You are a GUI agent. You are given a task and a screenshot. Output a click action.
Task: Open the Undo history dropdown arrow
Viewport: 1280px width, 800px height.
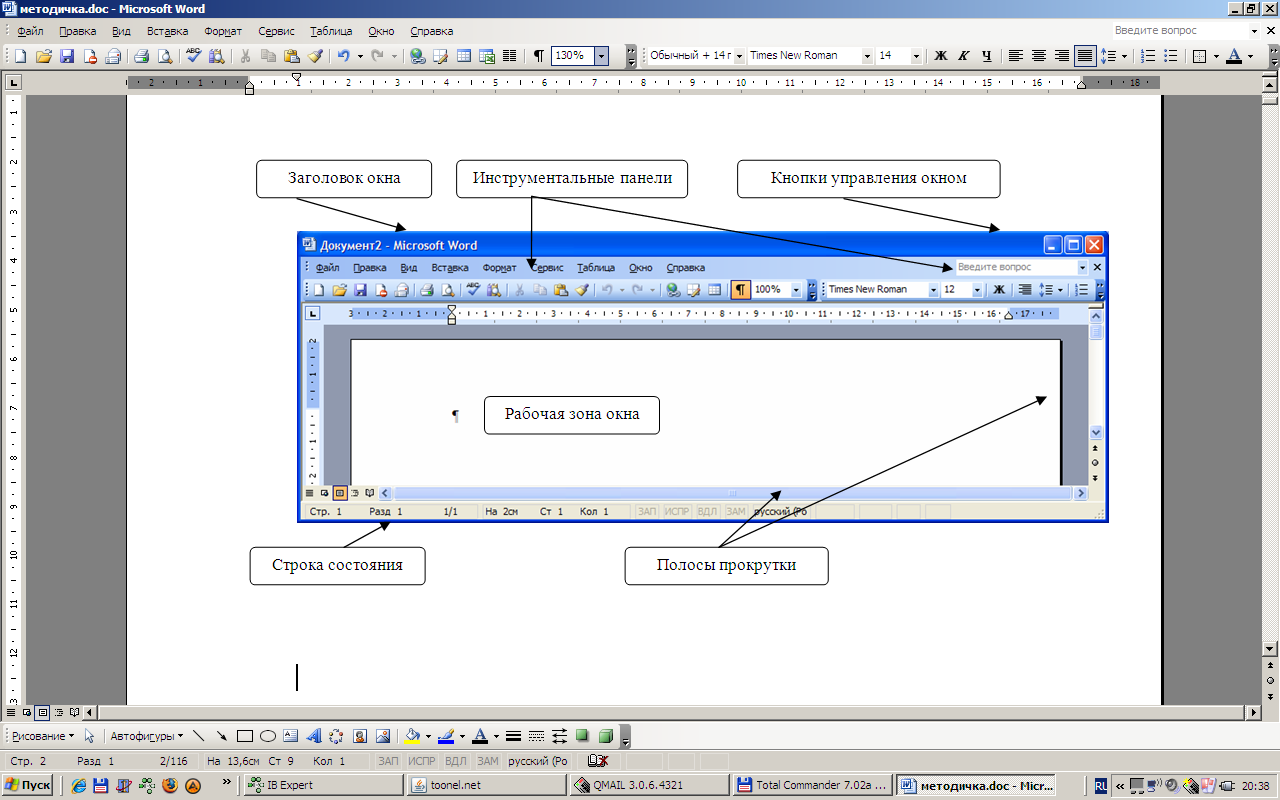tap(359, 56)
